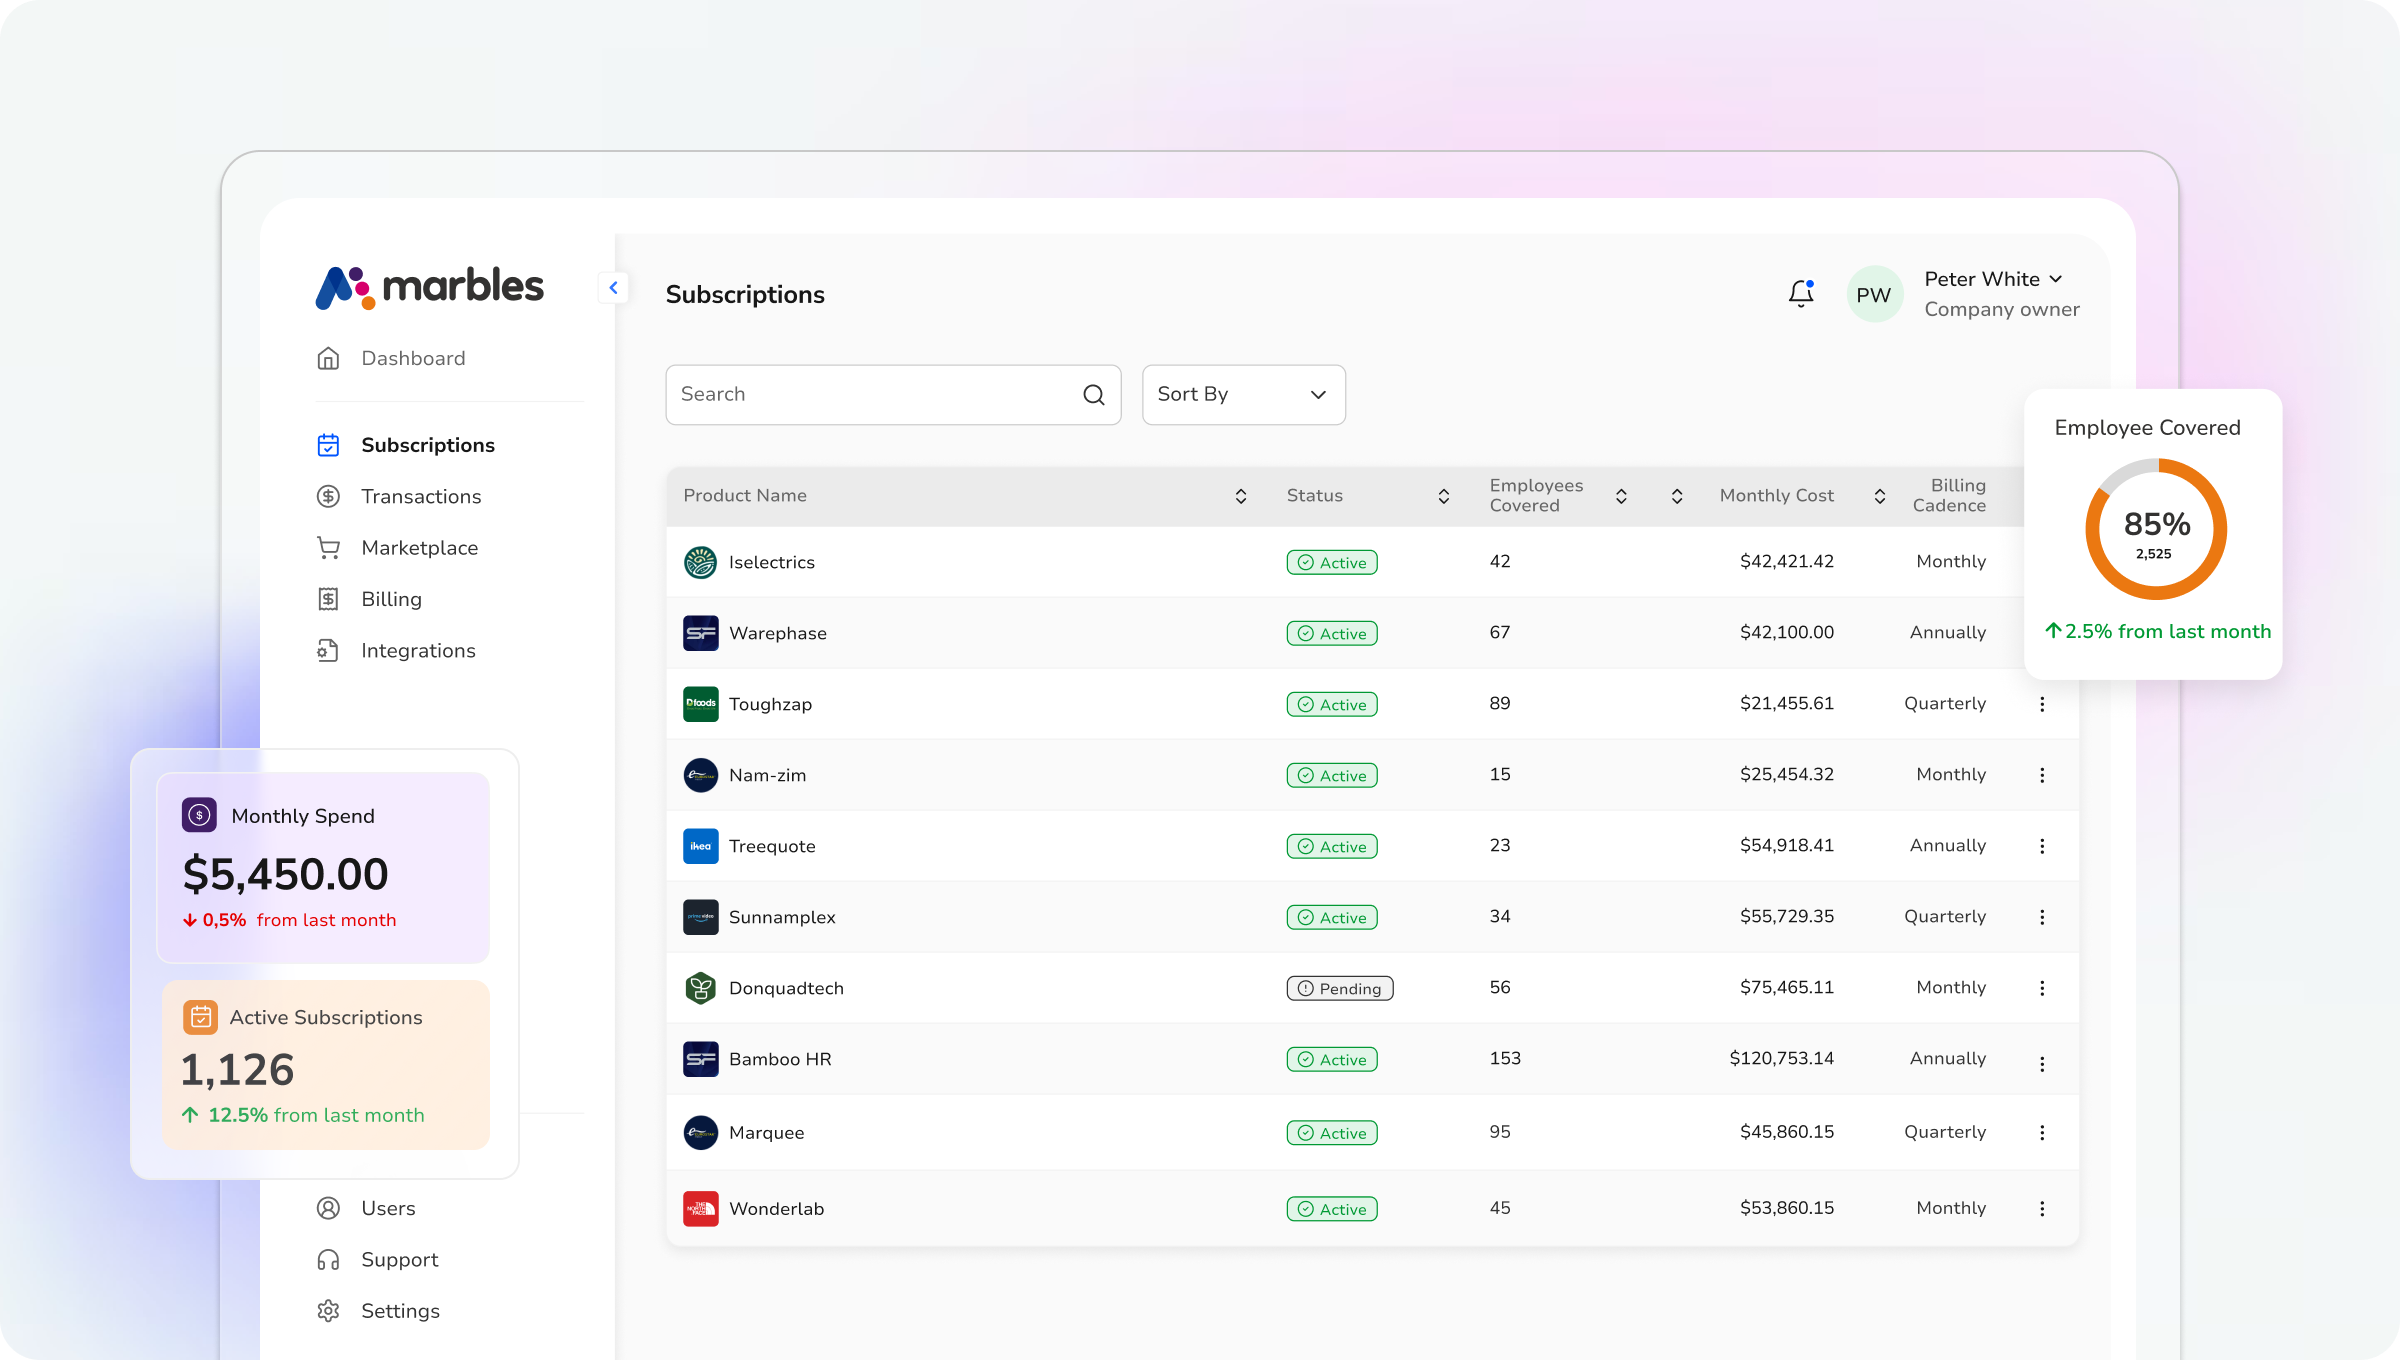Click Active badge for Iselectrics
The width and height of the screenshot is (2400, 1360).
click(x=1332, y=562)
